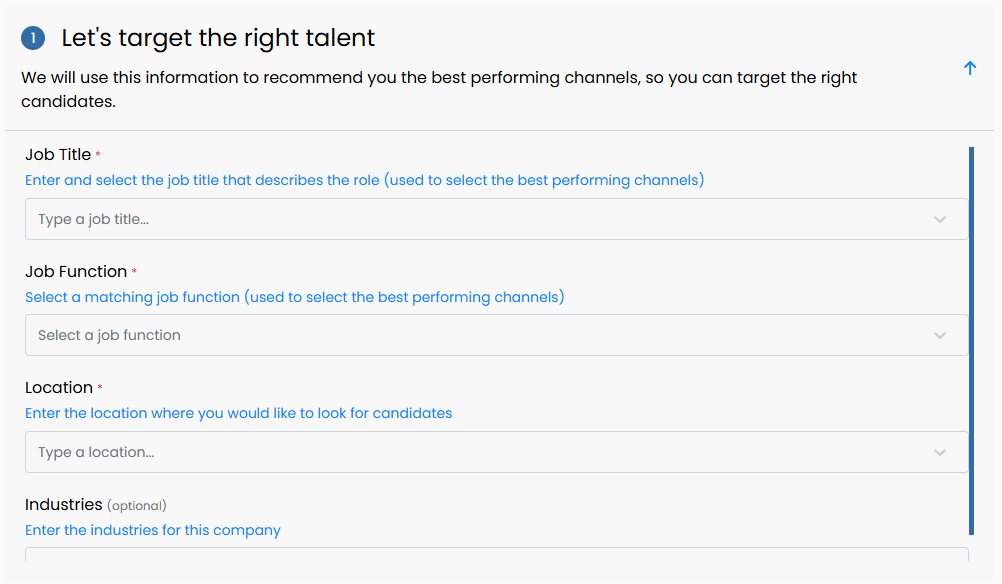Click 'Enter the location where you would like' hint
Image resolution: width=1002 pixels, height=584 pixels.
(238, 413)
